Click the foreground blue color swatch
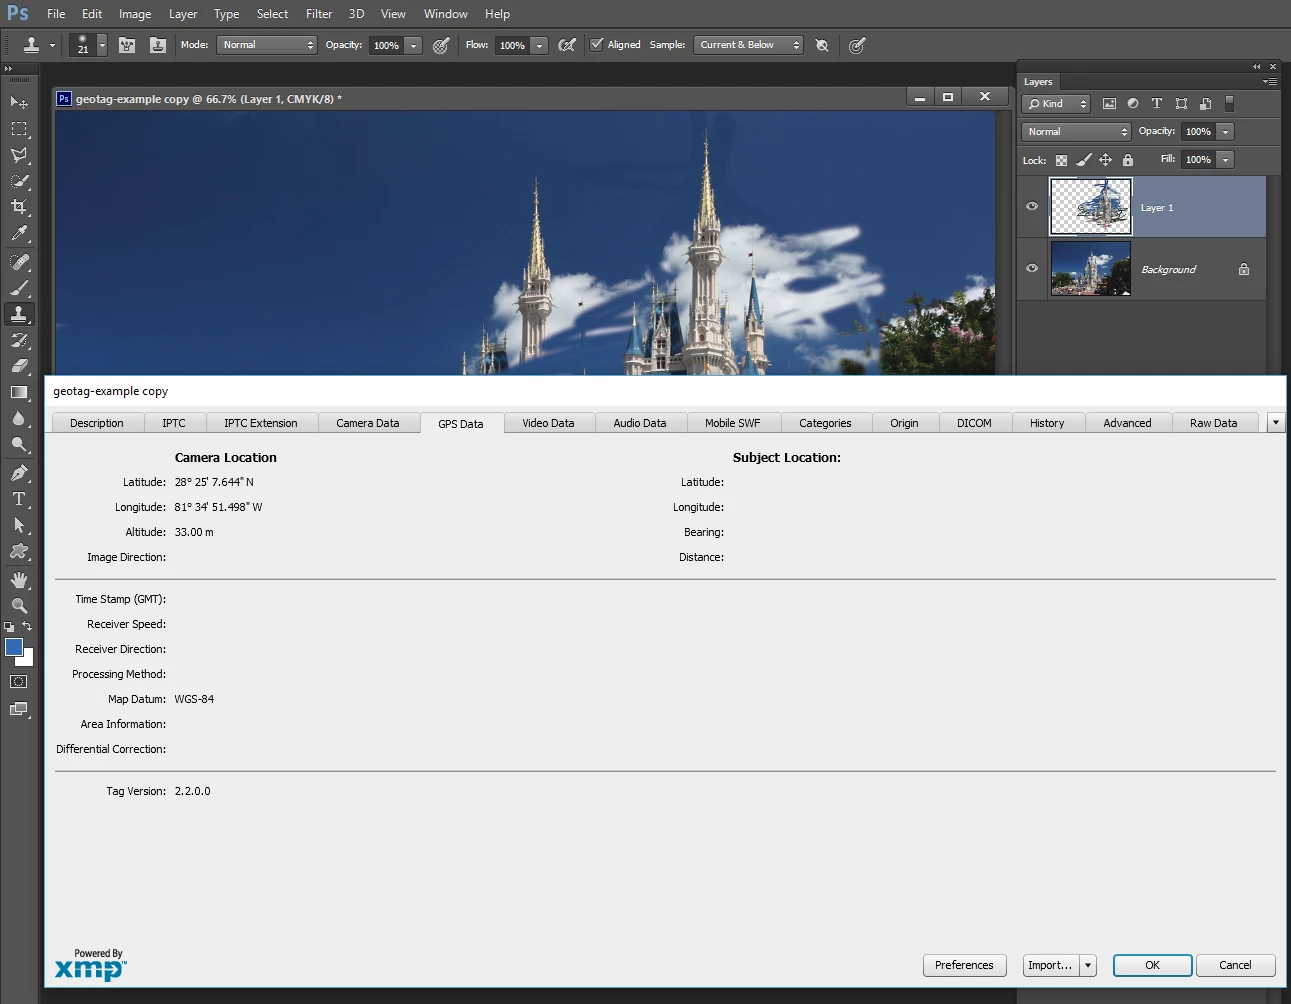Image resolution: width=1291 pixels, height=1004 pixels. 14,647
